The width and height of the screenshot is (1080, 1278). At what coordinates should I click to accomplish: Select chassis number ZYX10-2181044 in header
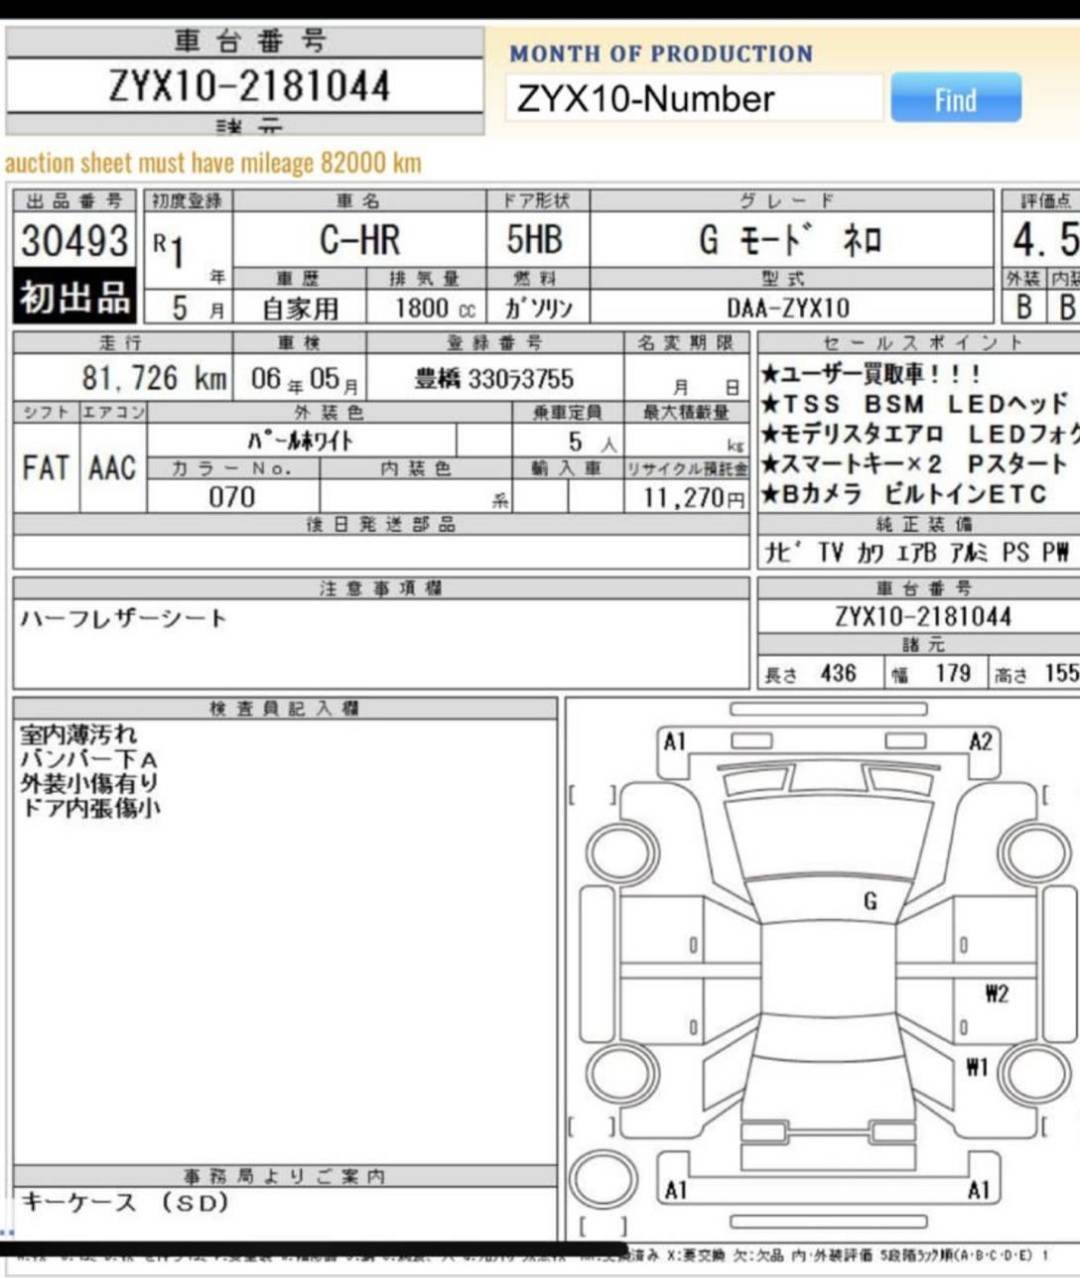[249, 86]
